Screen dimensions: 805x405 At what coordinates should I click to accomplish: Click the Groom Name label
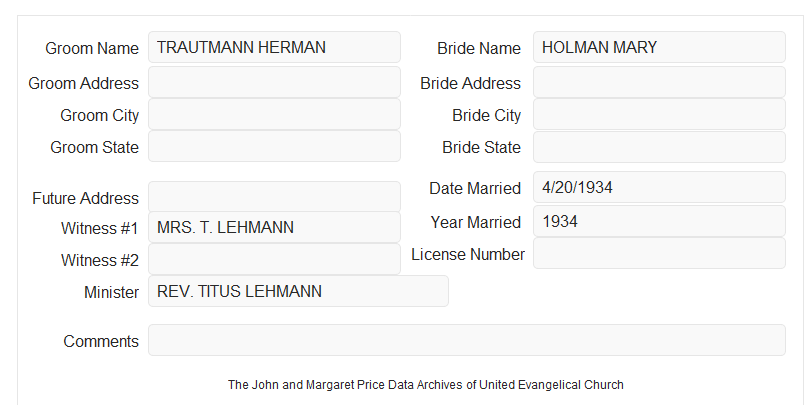(92, 48)
